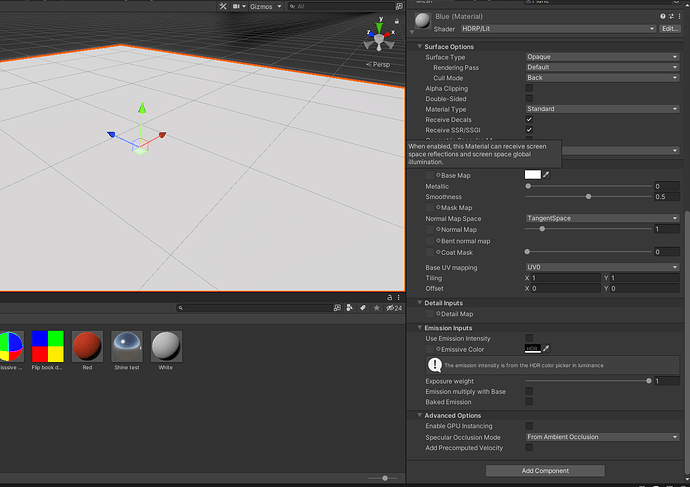Viewport: 690px width, 487px height.
Task: Click the search-by-label tag icon
Action: coord(362,308)
